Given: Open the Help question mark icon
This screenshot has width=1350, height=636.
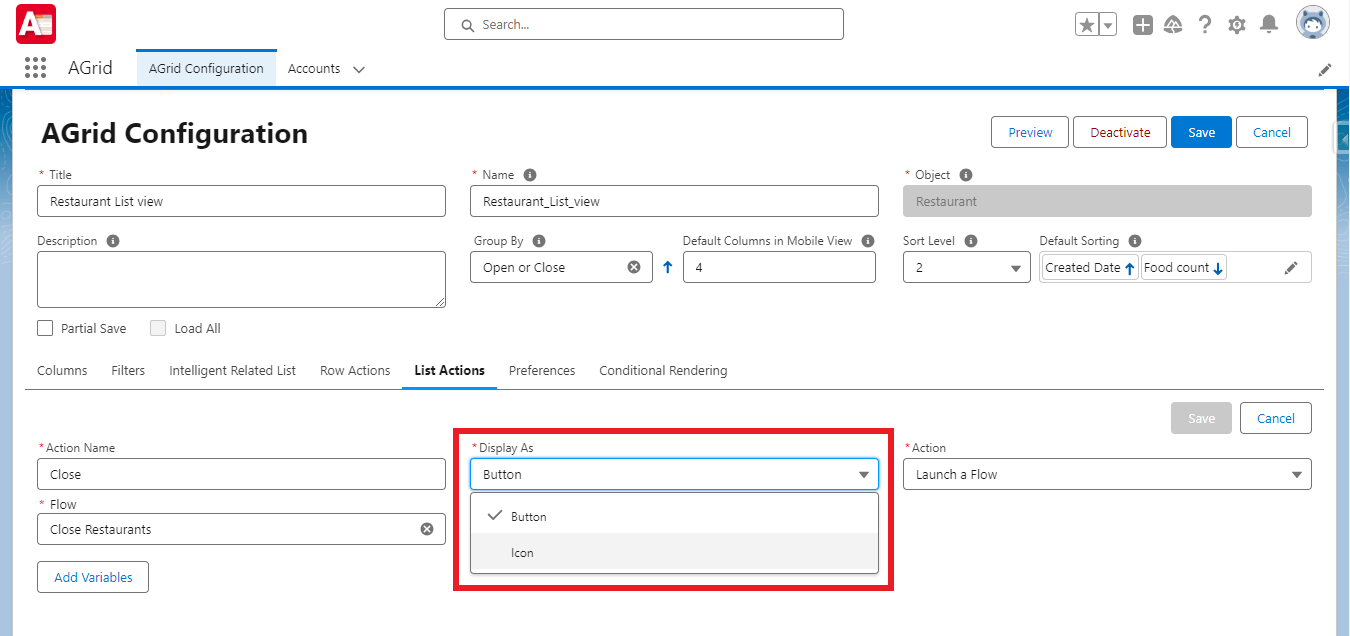Looking at the screenshot, I should [x=1205, y=25].
